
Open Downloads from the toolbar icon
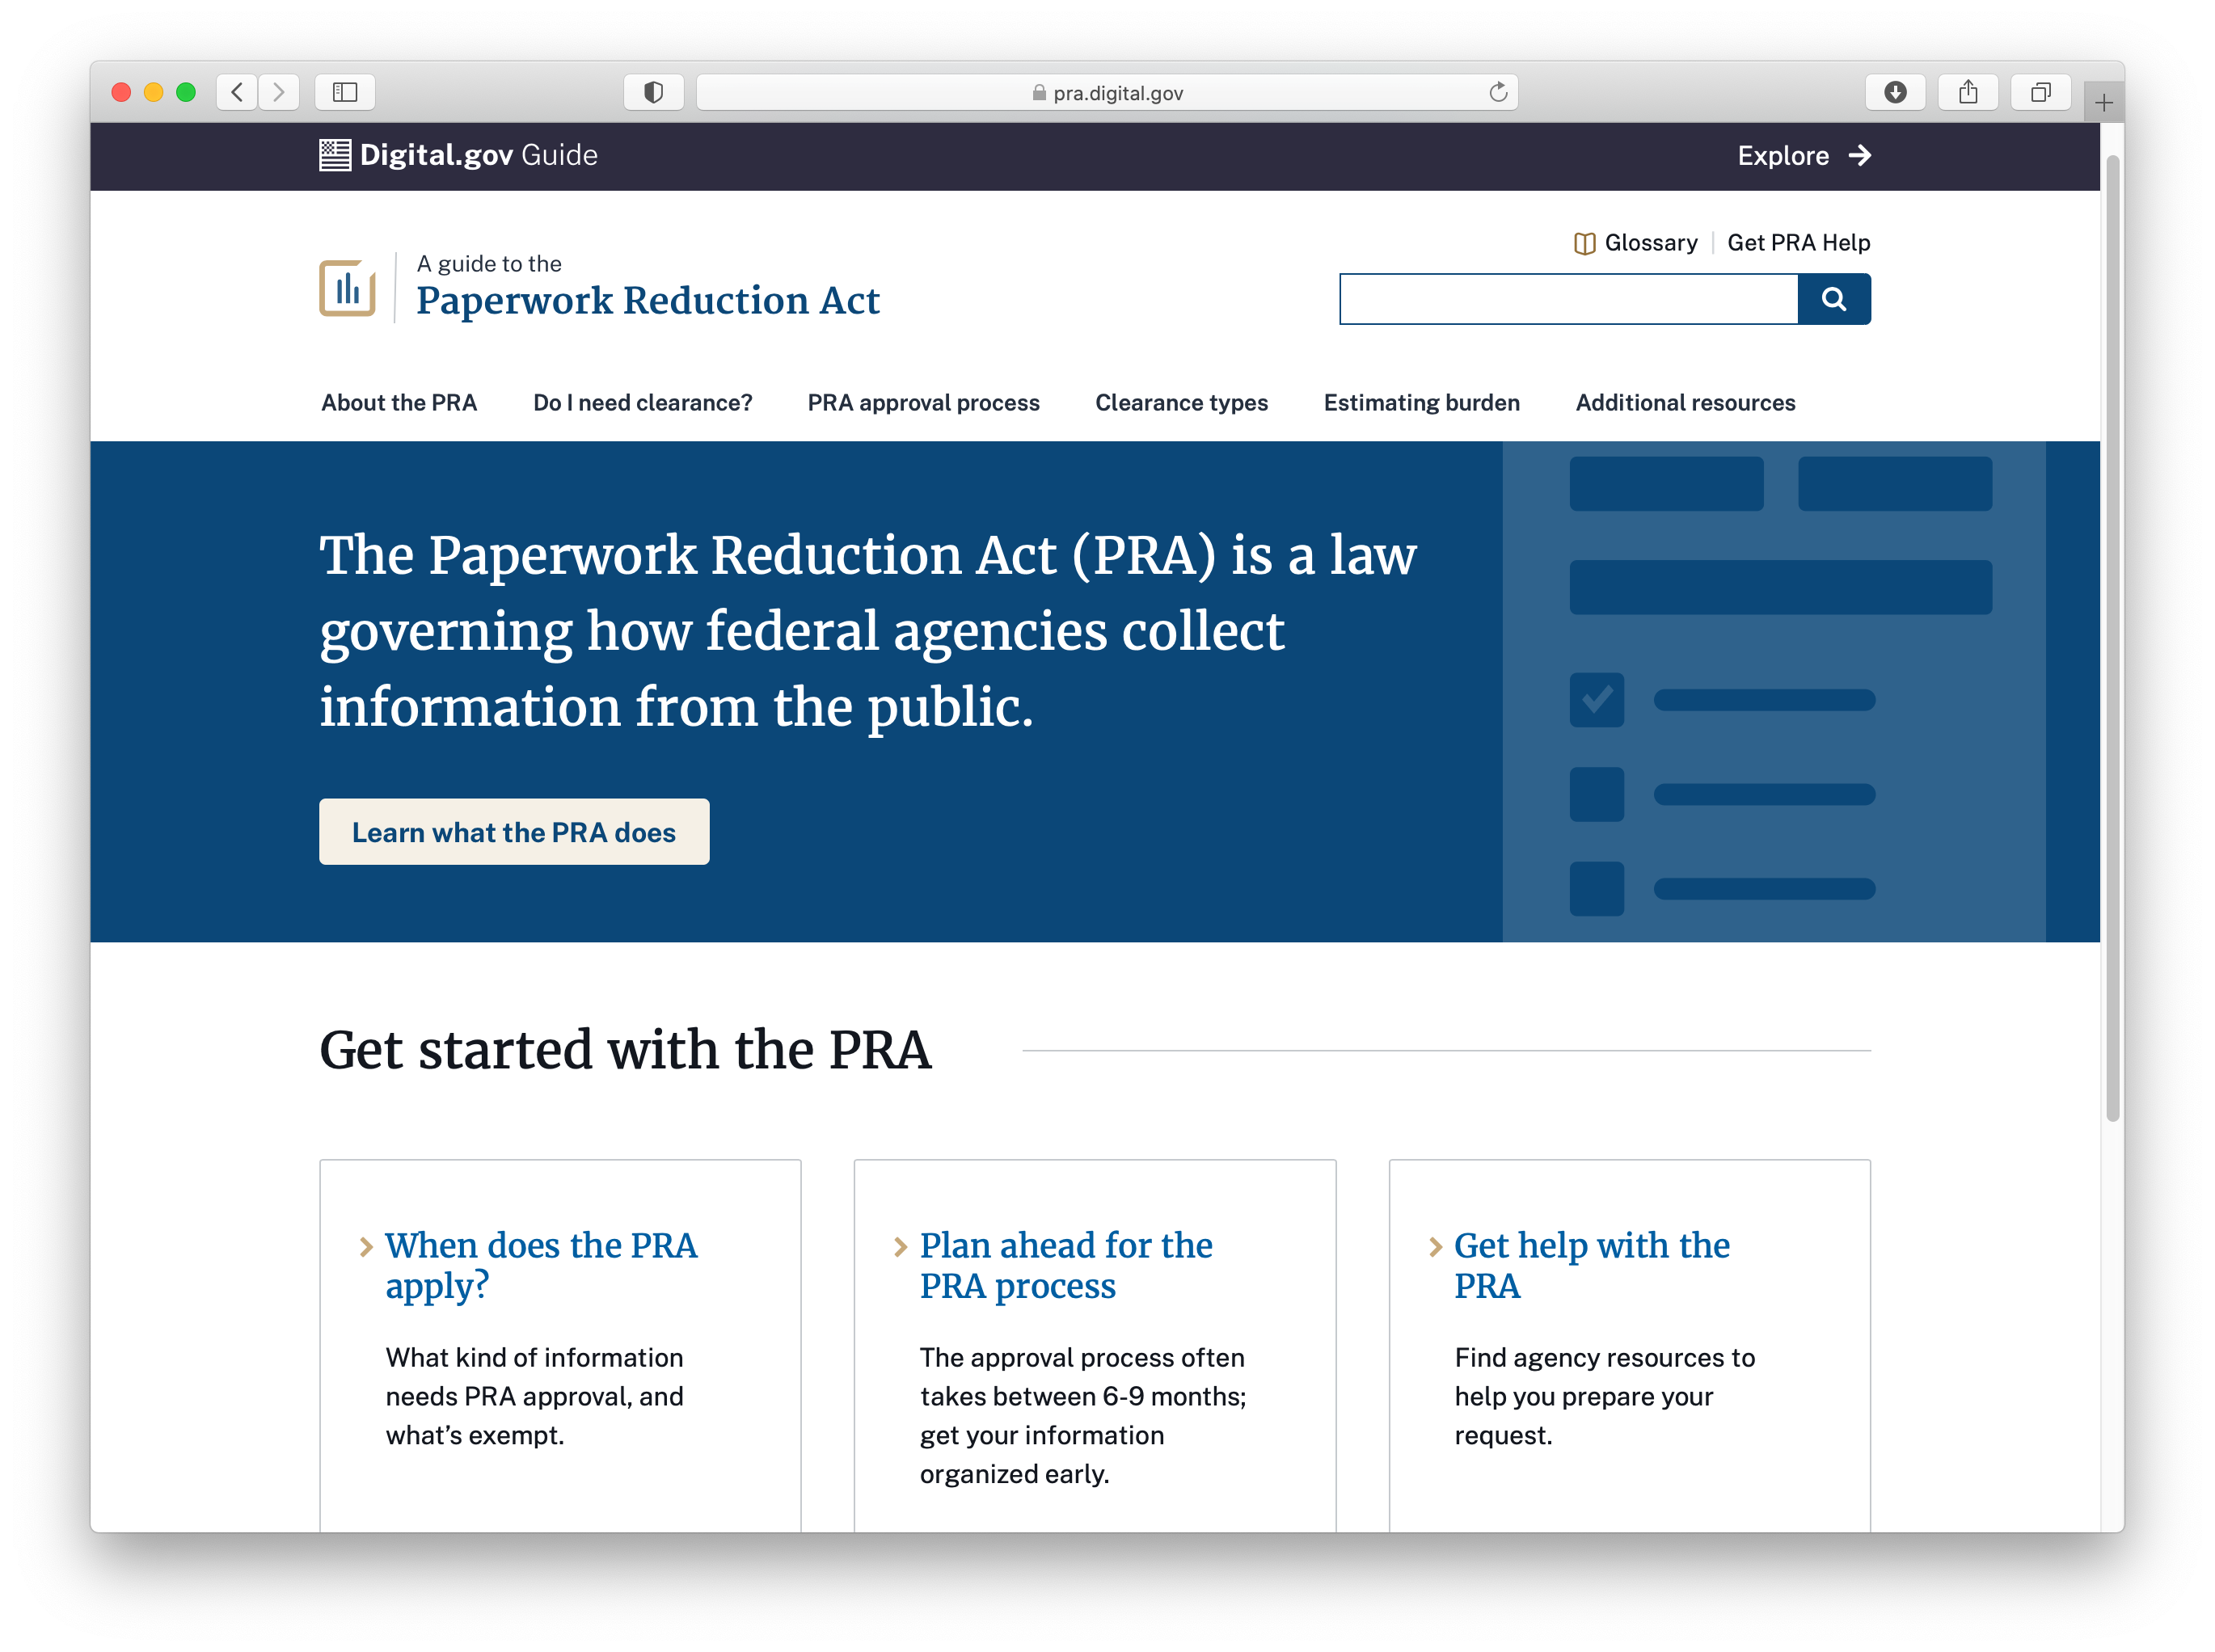1896,92
